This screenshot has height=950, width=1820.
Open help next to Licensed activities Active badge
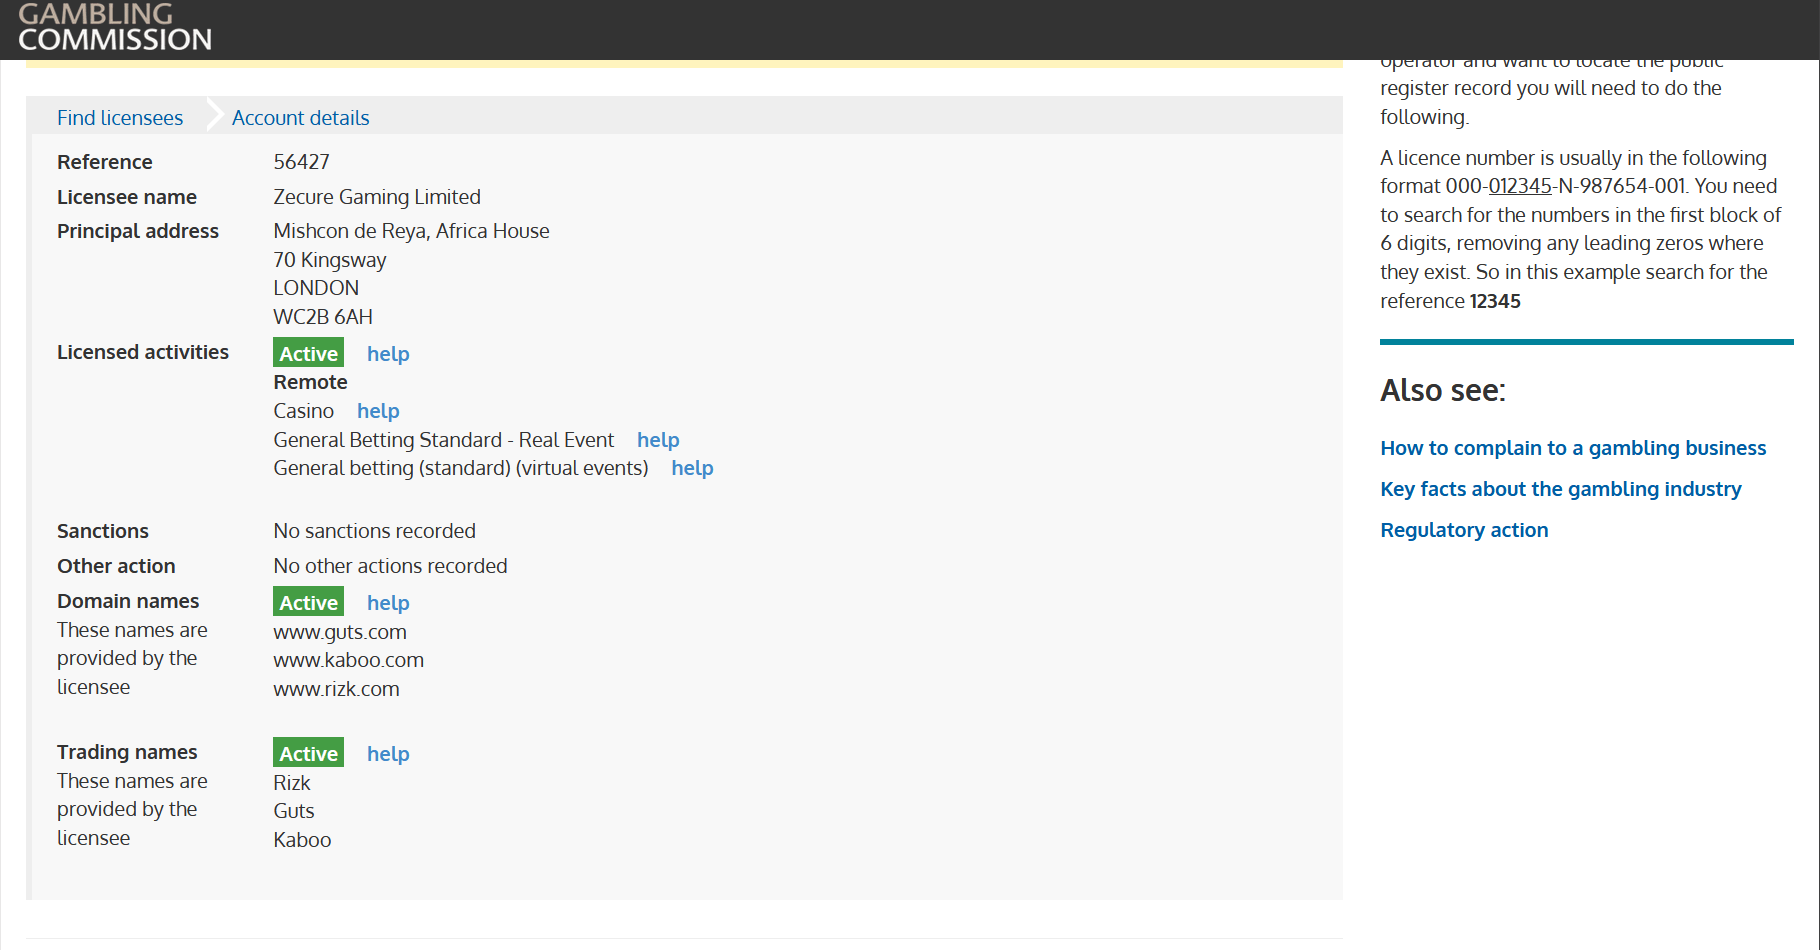coord(388,354)
